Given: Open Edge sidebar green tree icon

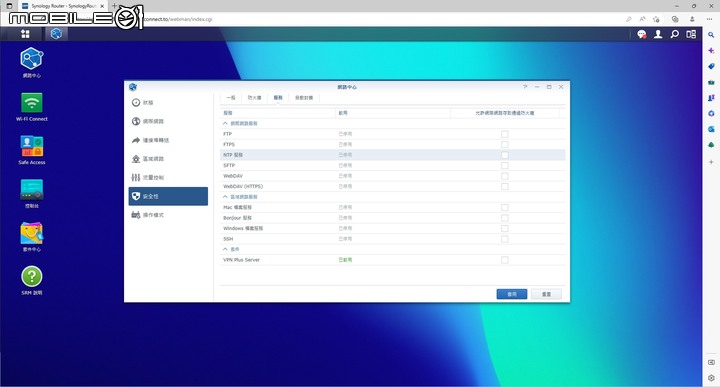Looking at the screenshot, I should pos(711,145).
